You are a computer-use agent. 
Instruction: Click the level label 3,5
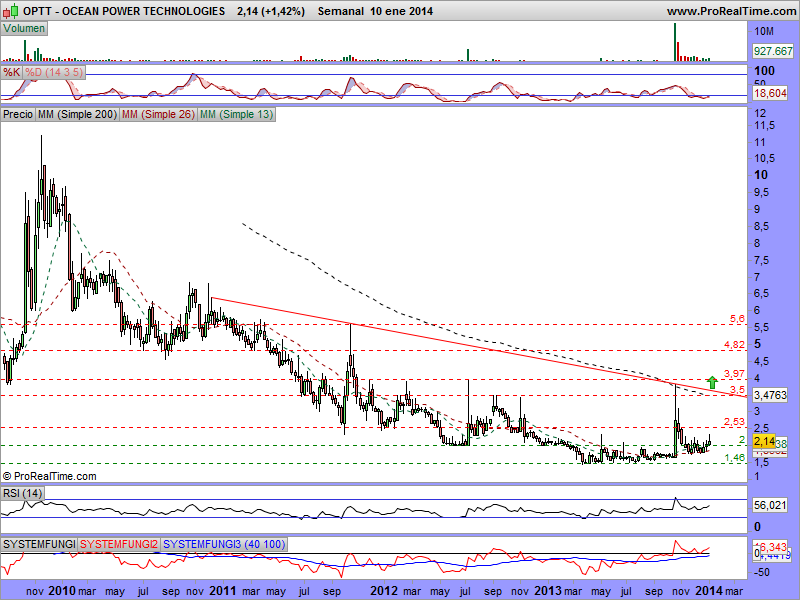point(737,390)
